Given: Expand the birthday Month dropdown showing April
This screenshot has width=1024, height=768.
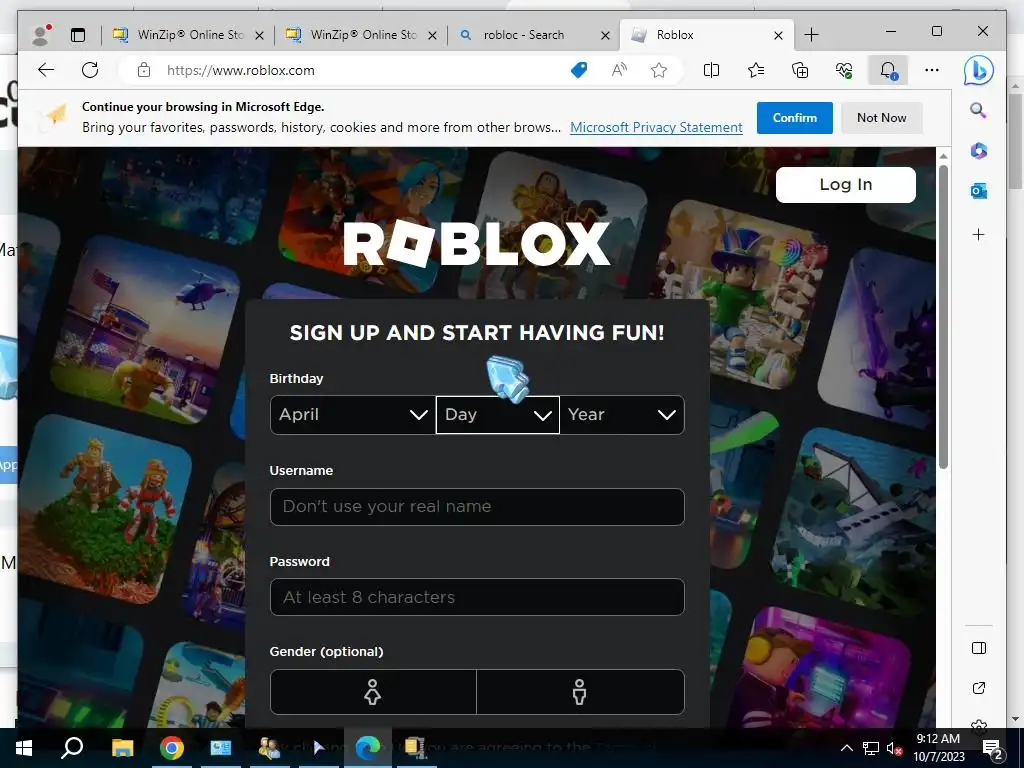Looking at the screenshot, I should tap(353, 415).
